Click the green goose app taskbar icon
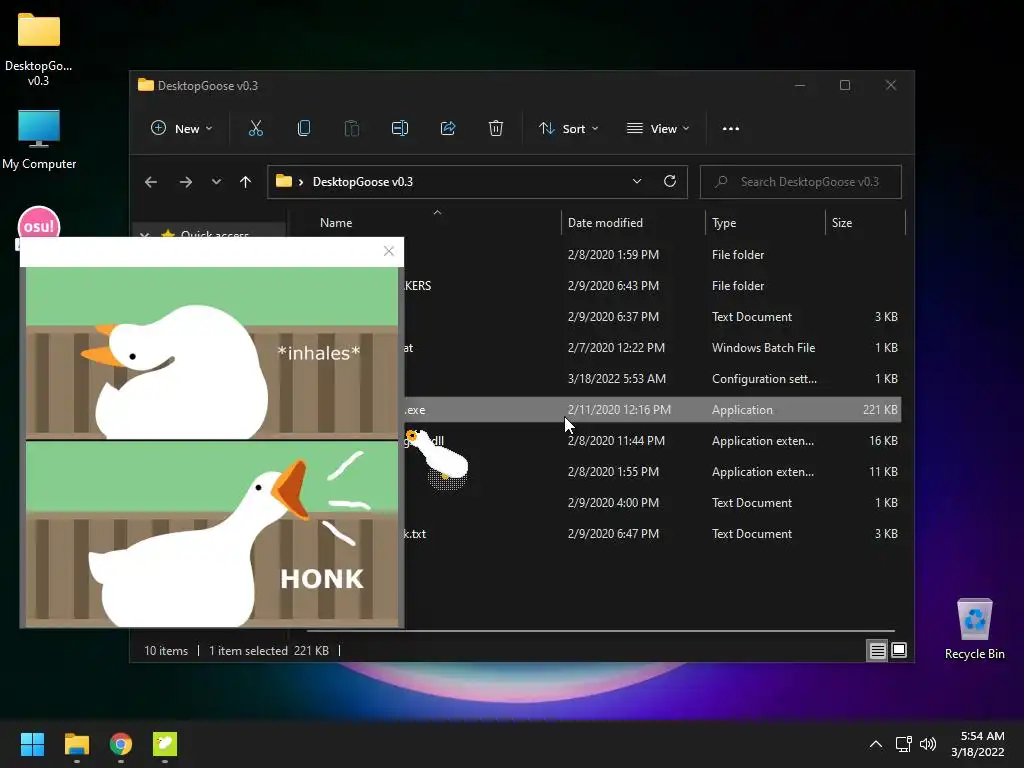 165,744
